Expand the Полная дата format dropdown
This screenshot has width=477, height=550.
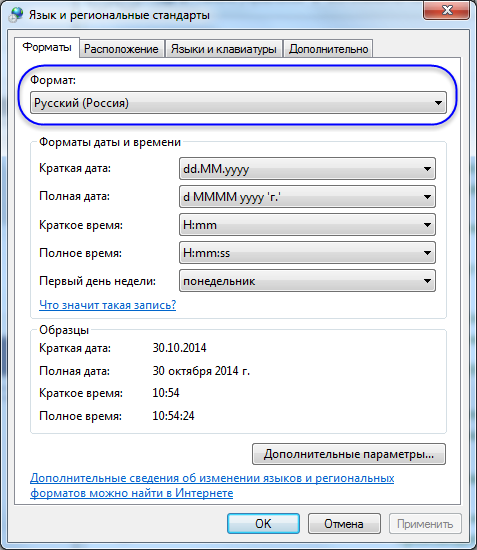click(307, 197)
